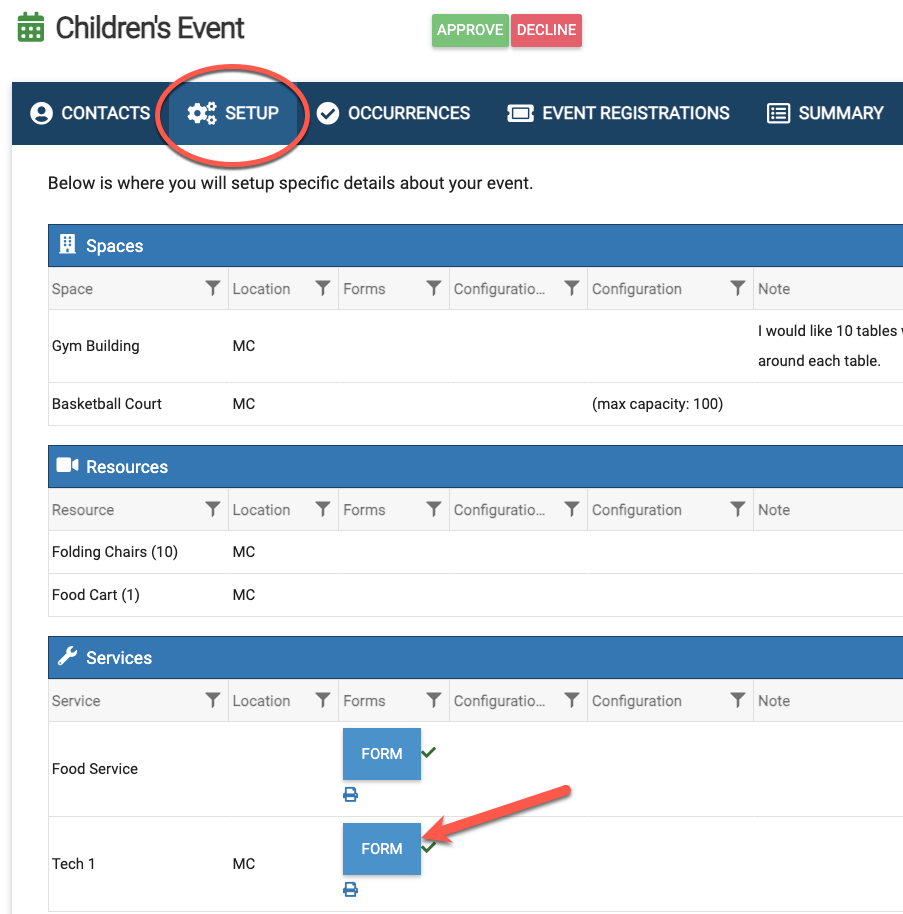Open filter on Spaces Forms column
The image size is (903, 914).
433,288
